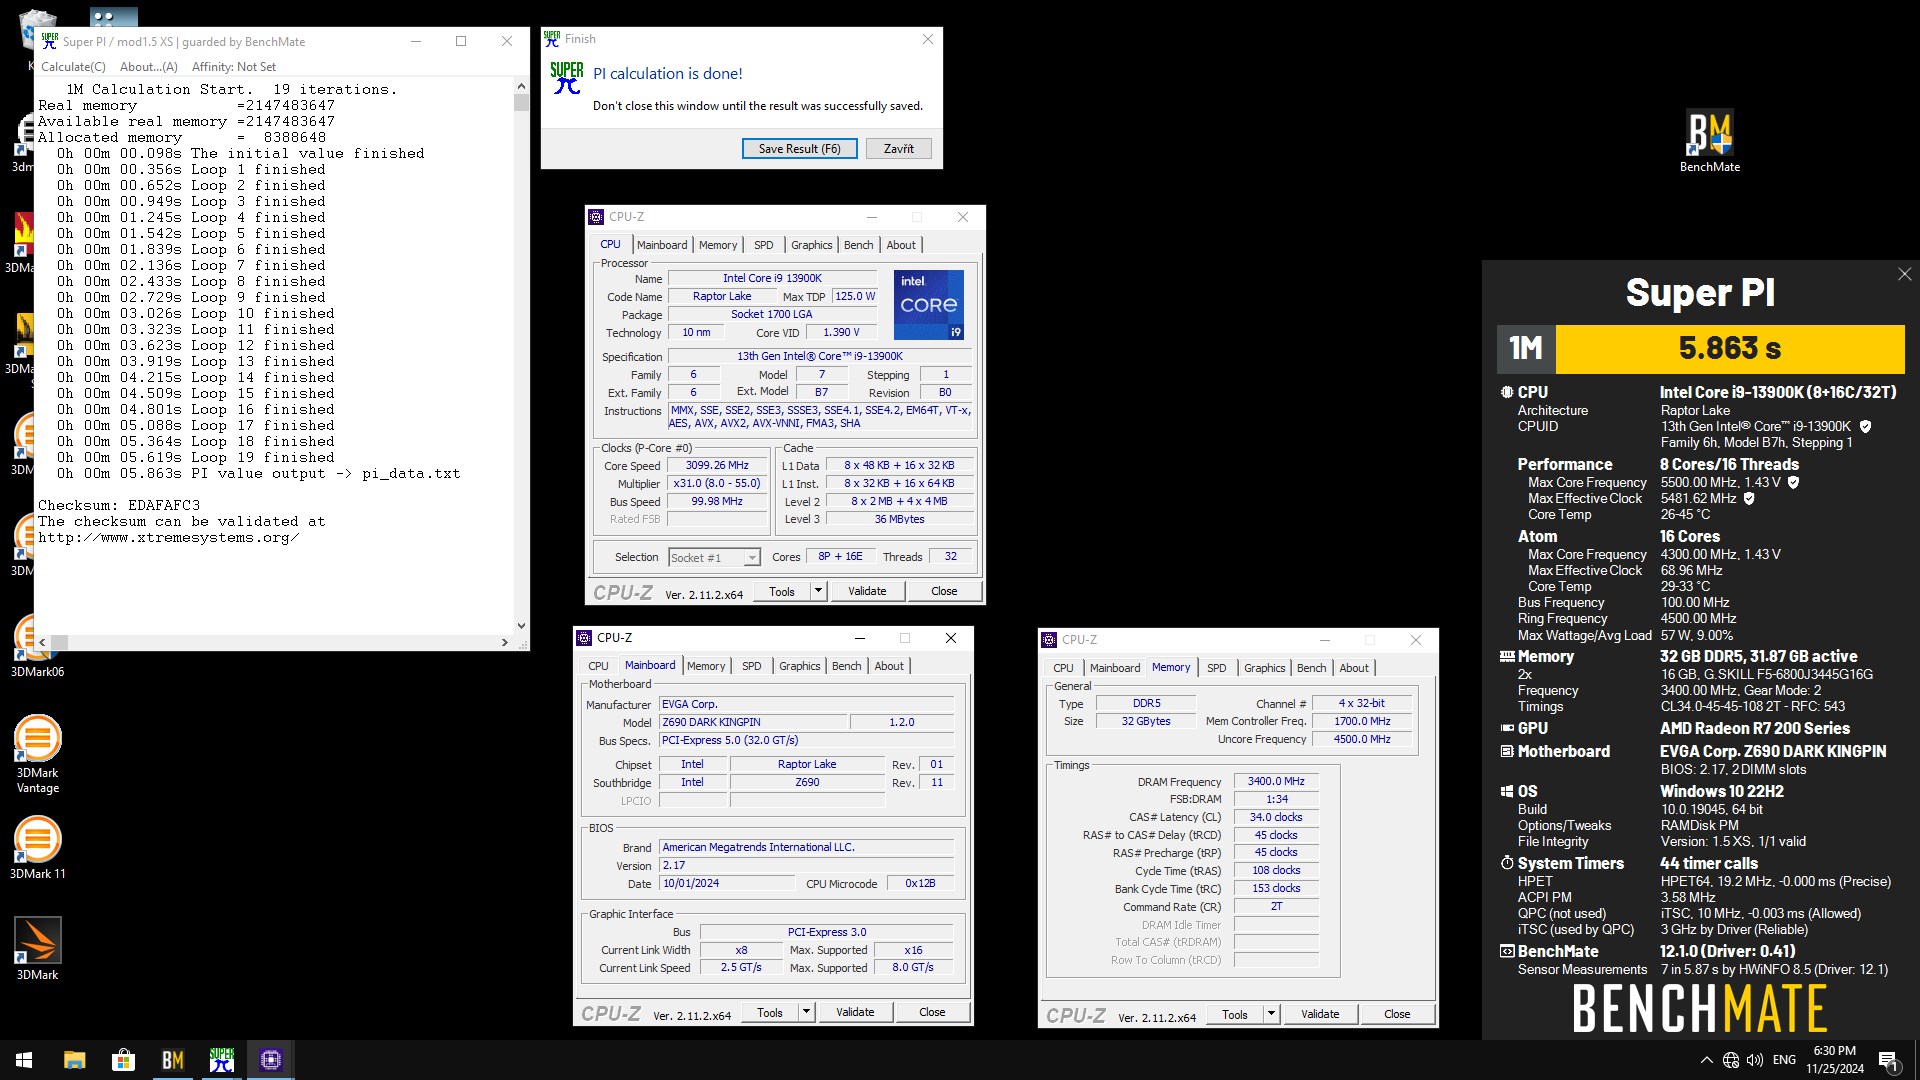Click the ENG language indicator in the tray

pyautogui.click(x=1784, y=1060)
